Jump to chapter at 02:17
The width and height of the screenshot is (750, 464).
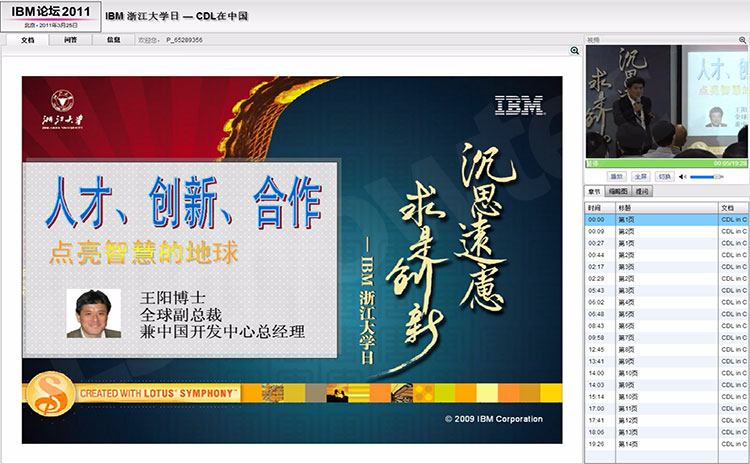667,267
